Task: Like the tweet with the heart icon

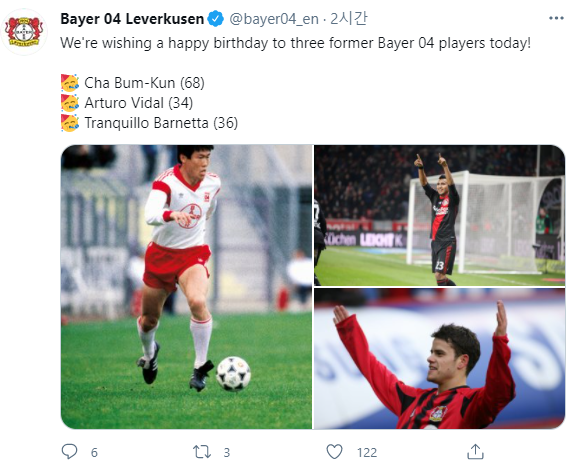Action: click(x=335, y=452)
